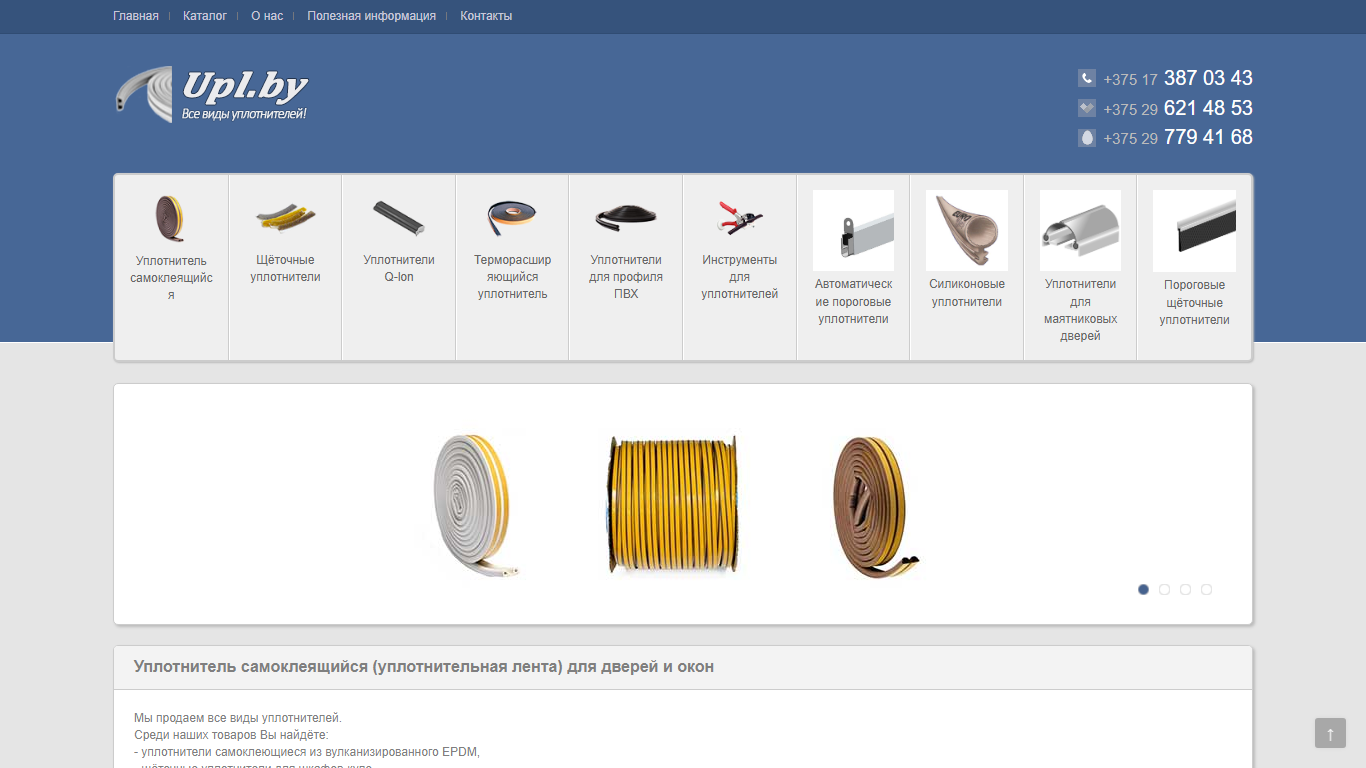The width and height of the screenshot is (1366, 768).
Task: Click the scroll-to-top arrow button
Action: (x=1330, y=733)
